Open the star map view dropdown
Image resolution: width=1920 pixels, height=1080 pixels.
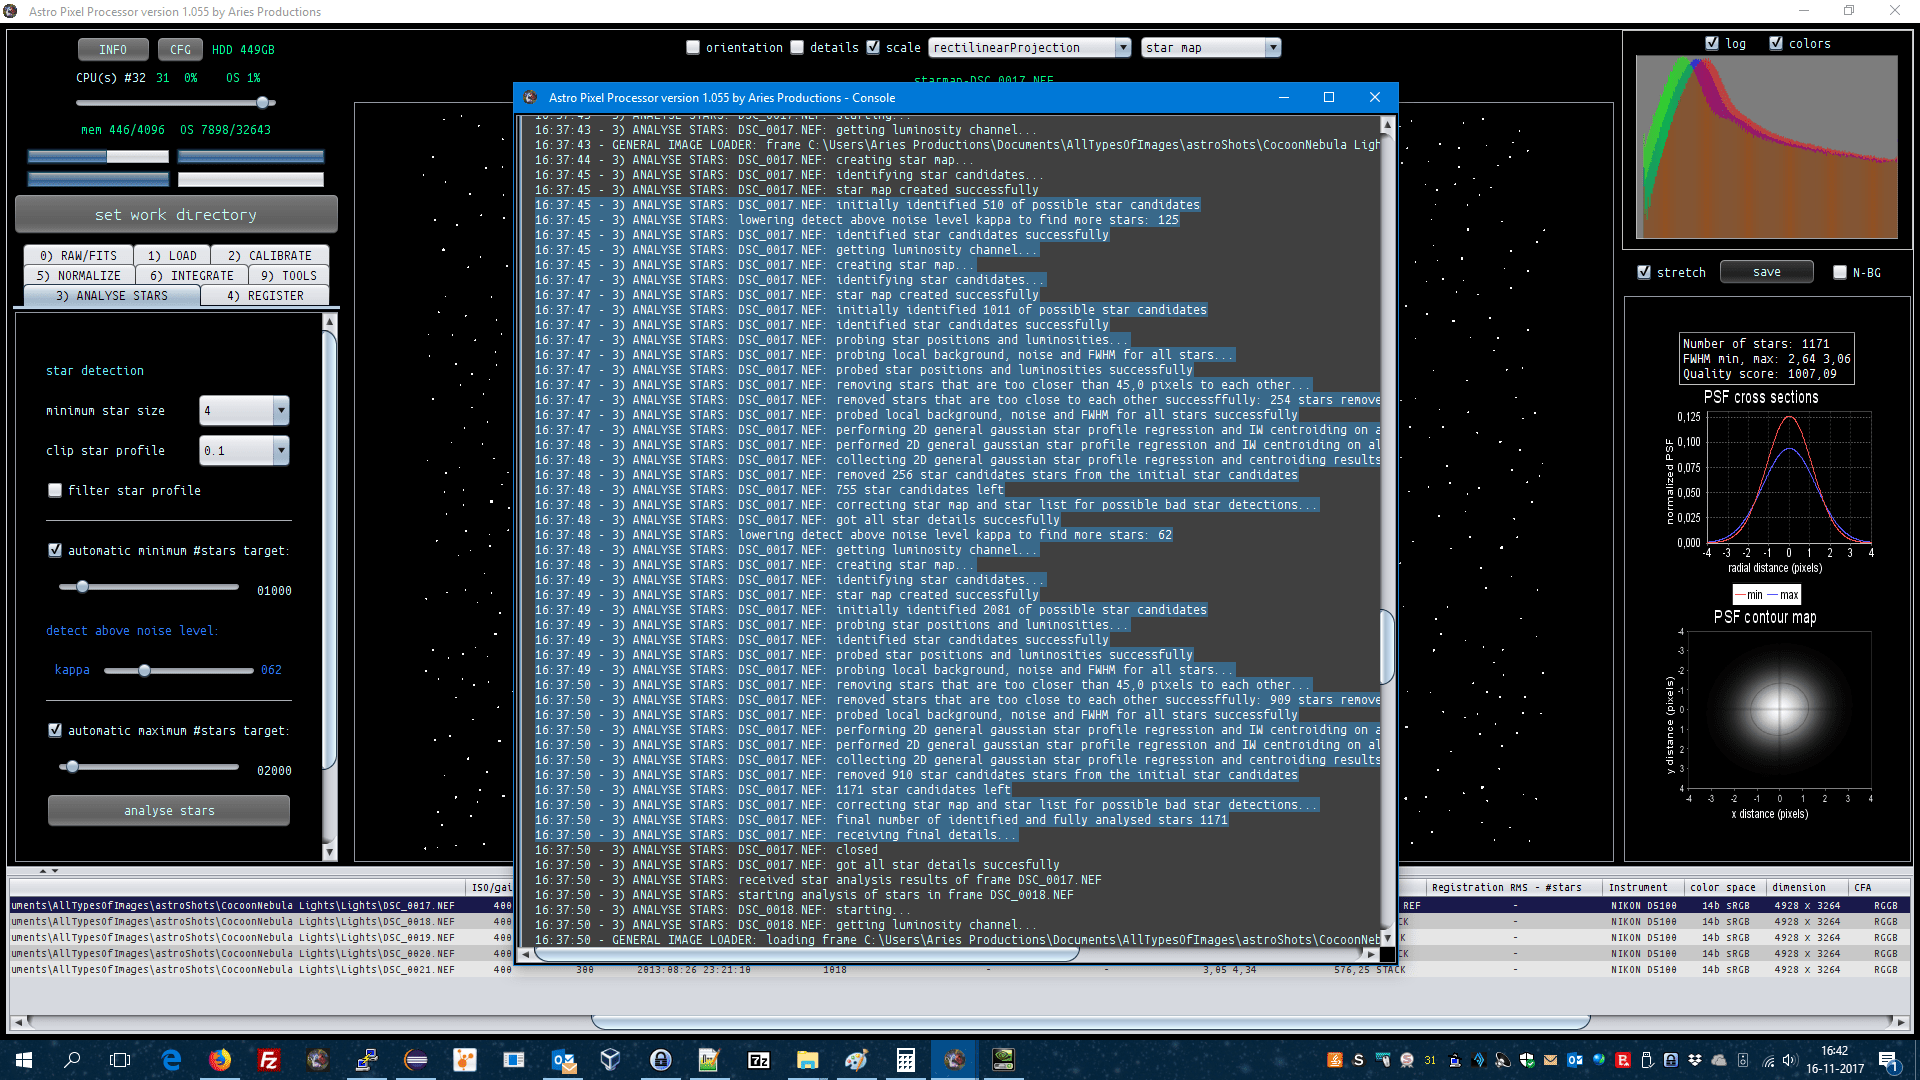1272,47
